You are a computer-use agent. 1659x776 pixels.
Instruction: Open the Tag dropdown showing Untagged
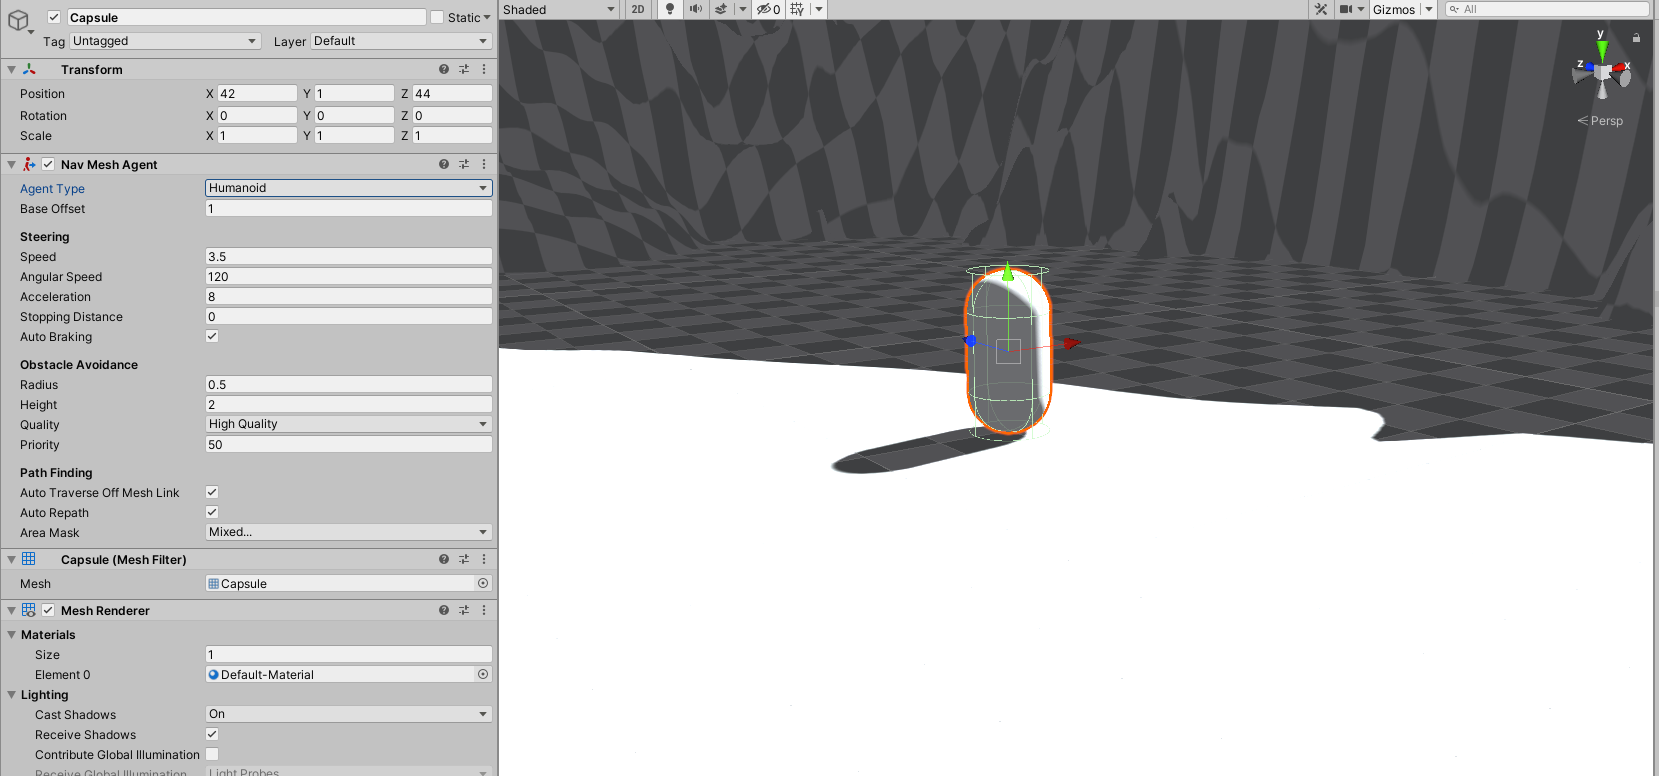click(x=165, y=41)
